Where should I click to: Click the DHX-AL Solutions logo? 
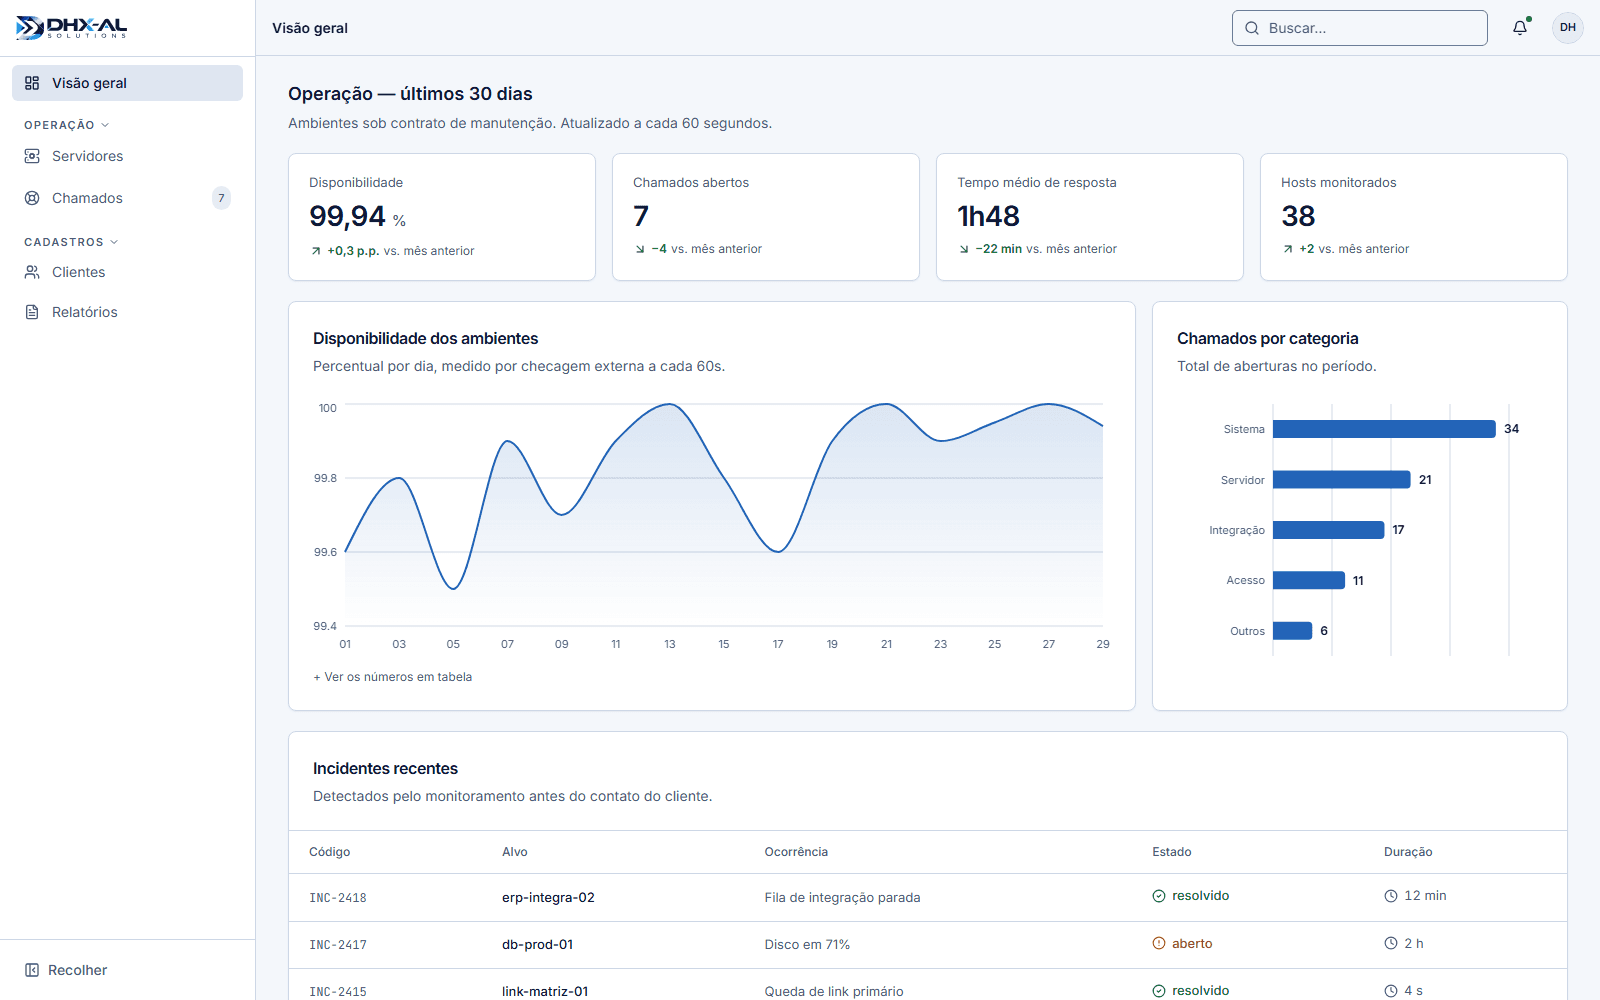click(72, 28)
